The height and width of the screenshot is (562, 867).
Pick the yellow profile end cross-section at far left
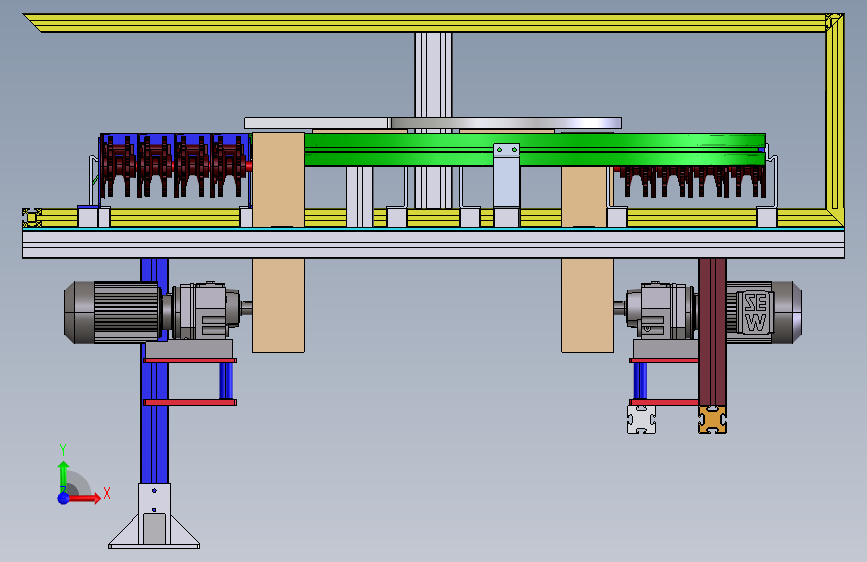point(32,217)
